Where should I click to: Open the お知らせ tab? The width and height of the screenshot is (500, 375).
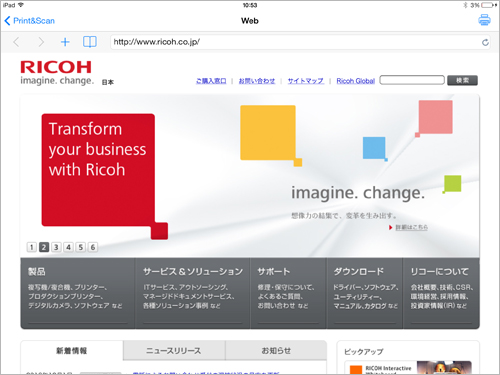click(276, 350)
